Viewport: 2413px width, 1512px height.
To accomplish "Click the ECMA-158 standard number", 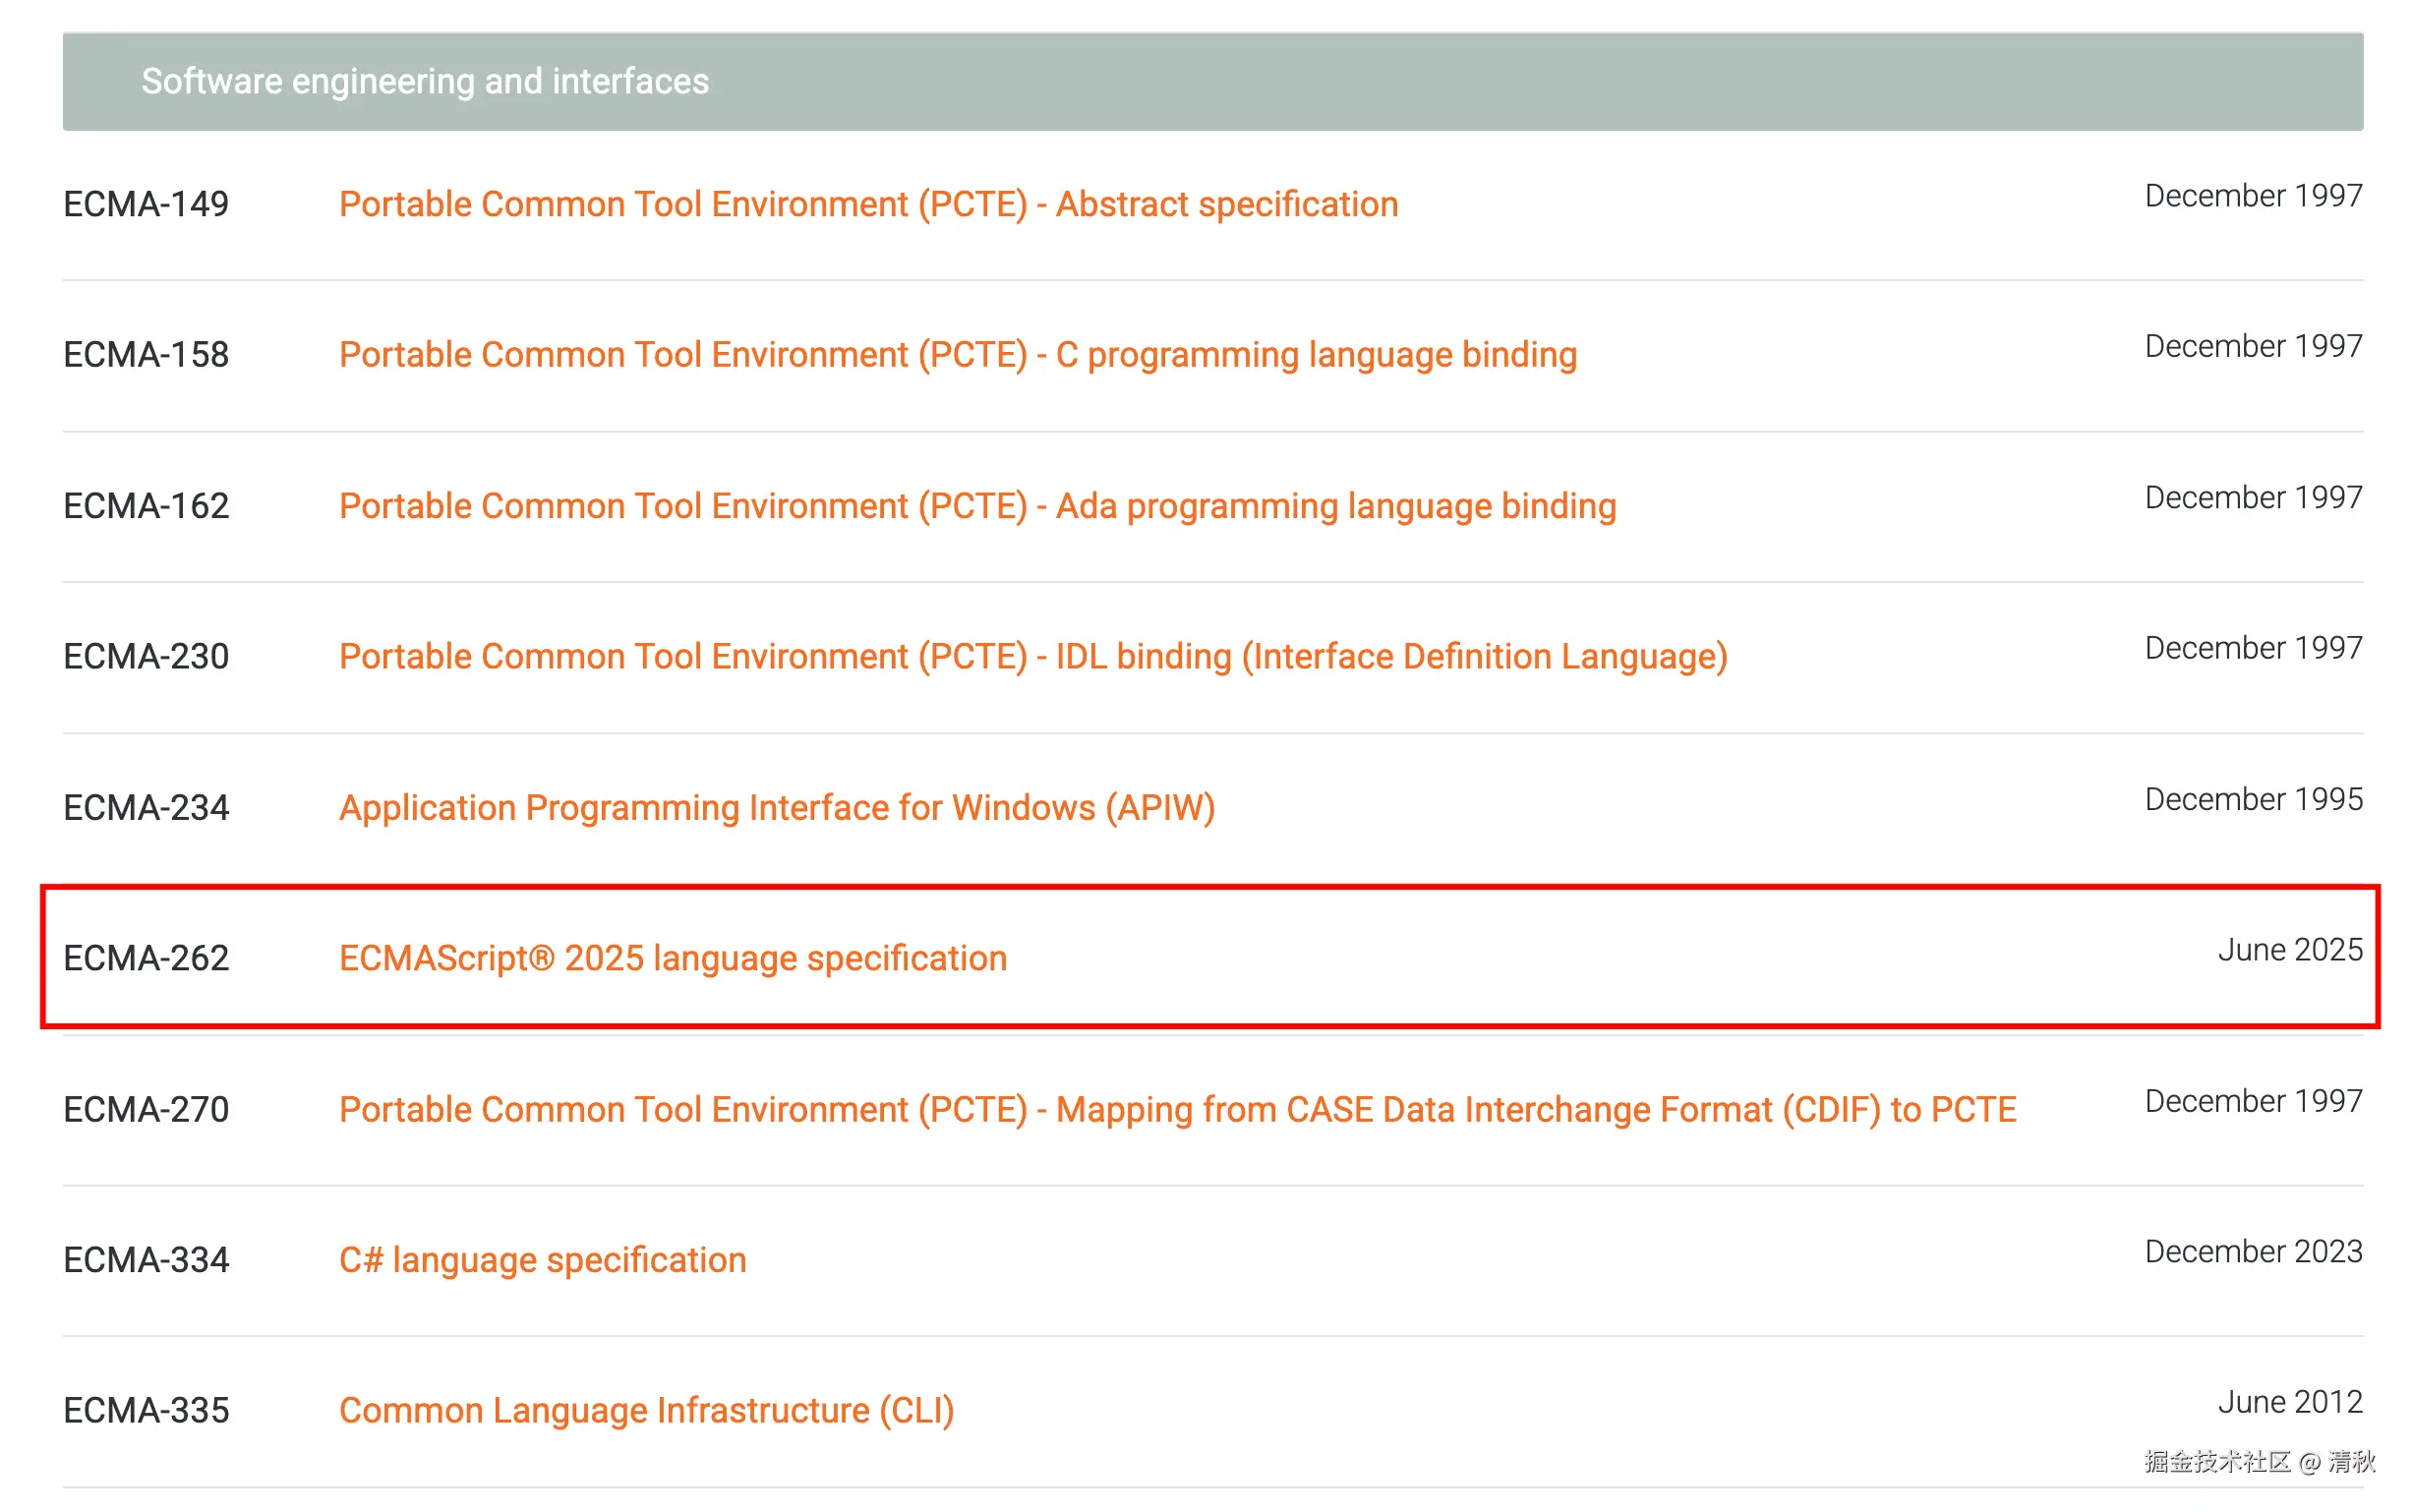I will [146, 355].
